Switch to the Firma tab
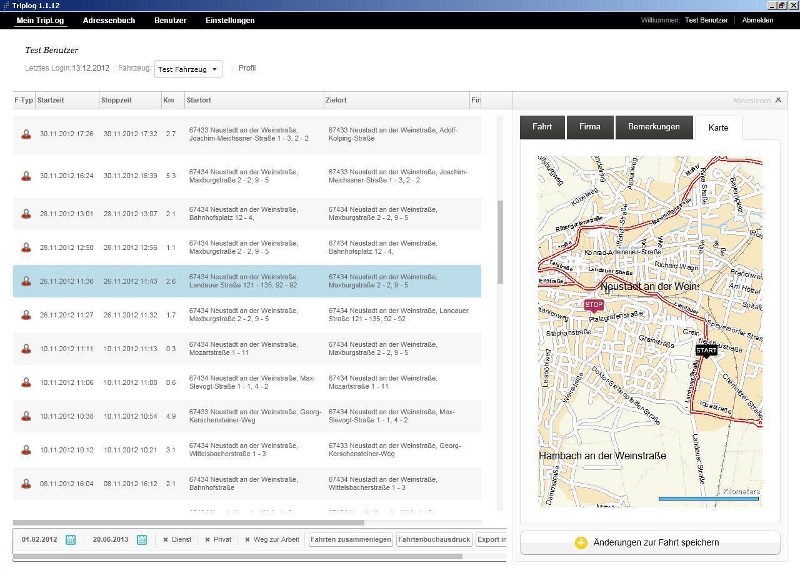The image size is (800, 573). 590,127
